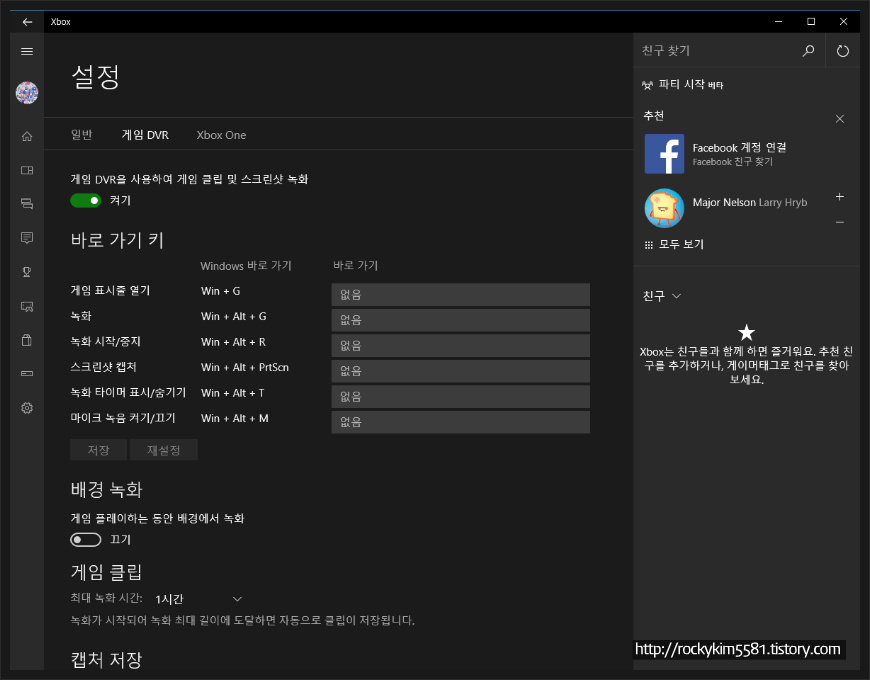
Task: Enable the background recording toggle
Action: (x=85, y=540)
